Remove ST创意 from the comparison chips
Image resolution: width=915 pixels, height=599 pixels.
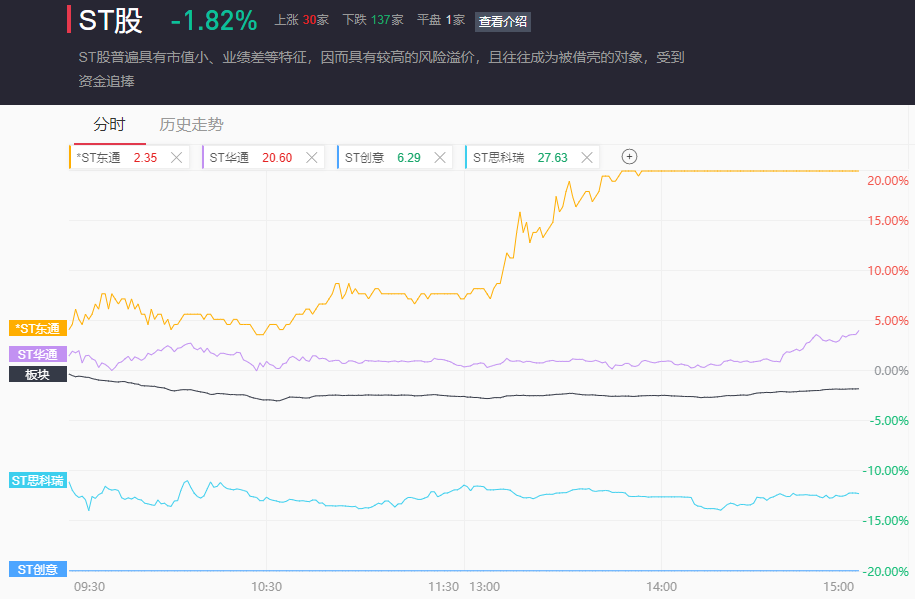(439, 157)
